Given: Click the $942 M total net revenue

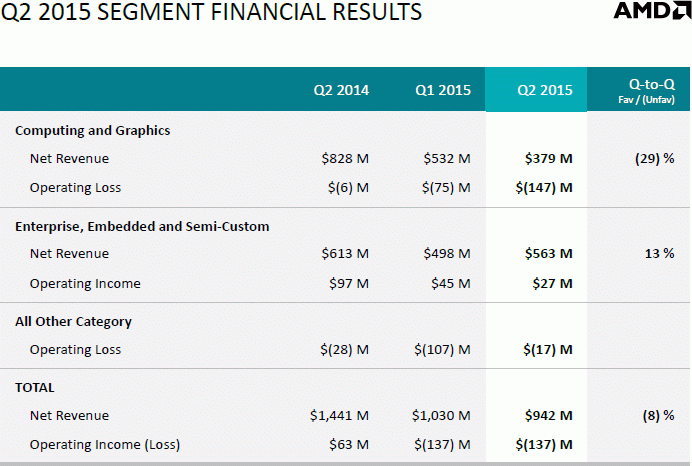Looking at the screenshot, I should [x=548, y=415].
